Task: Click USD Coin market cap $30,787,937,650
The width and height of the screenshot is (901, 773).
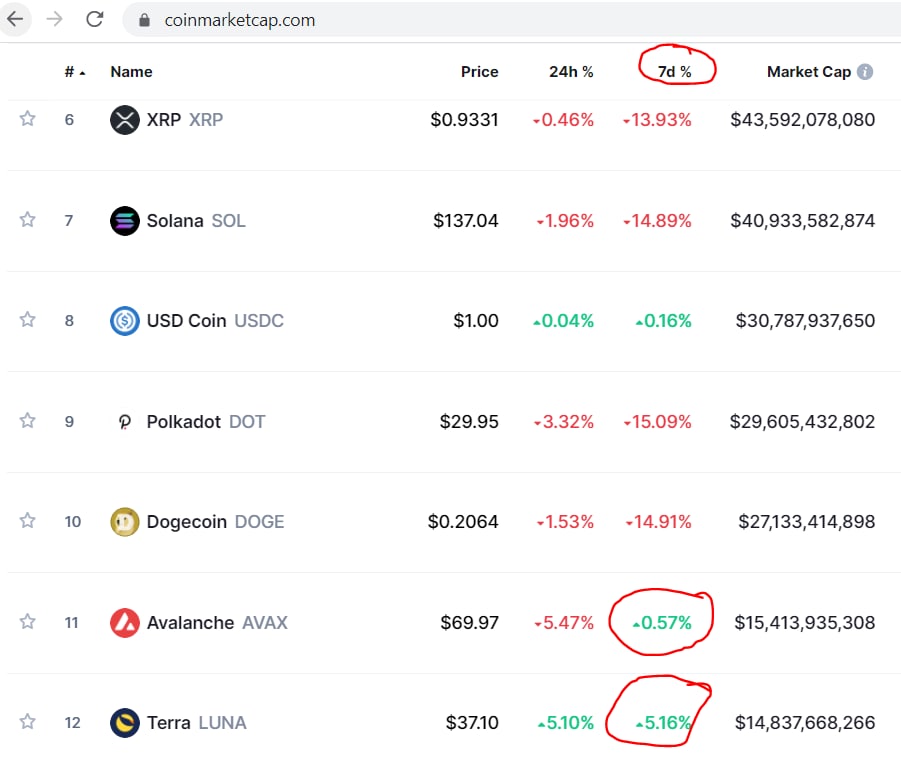Action: [806, 321]
